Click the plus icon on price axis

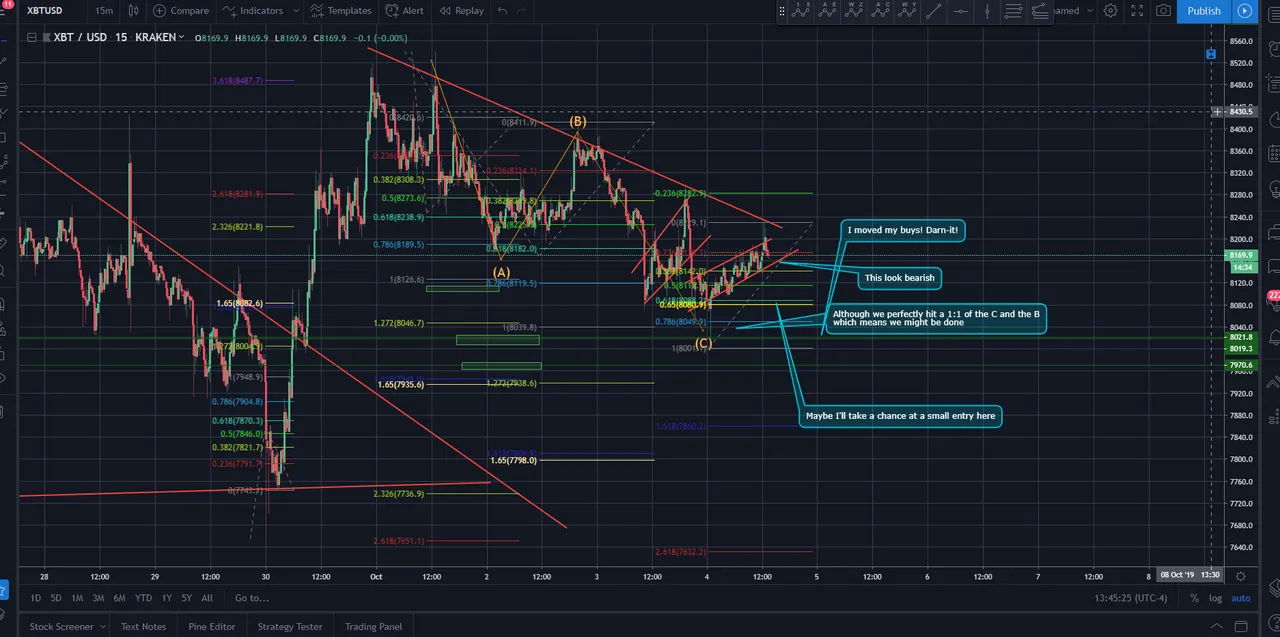coord(1217,112)
